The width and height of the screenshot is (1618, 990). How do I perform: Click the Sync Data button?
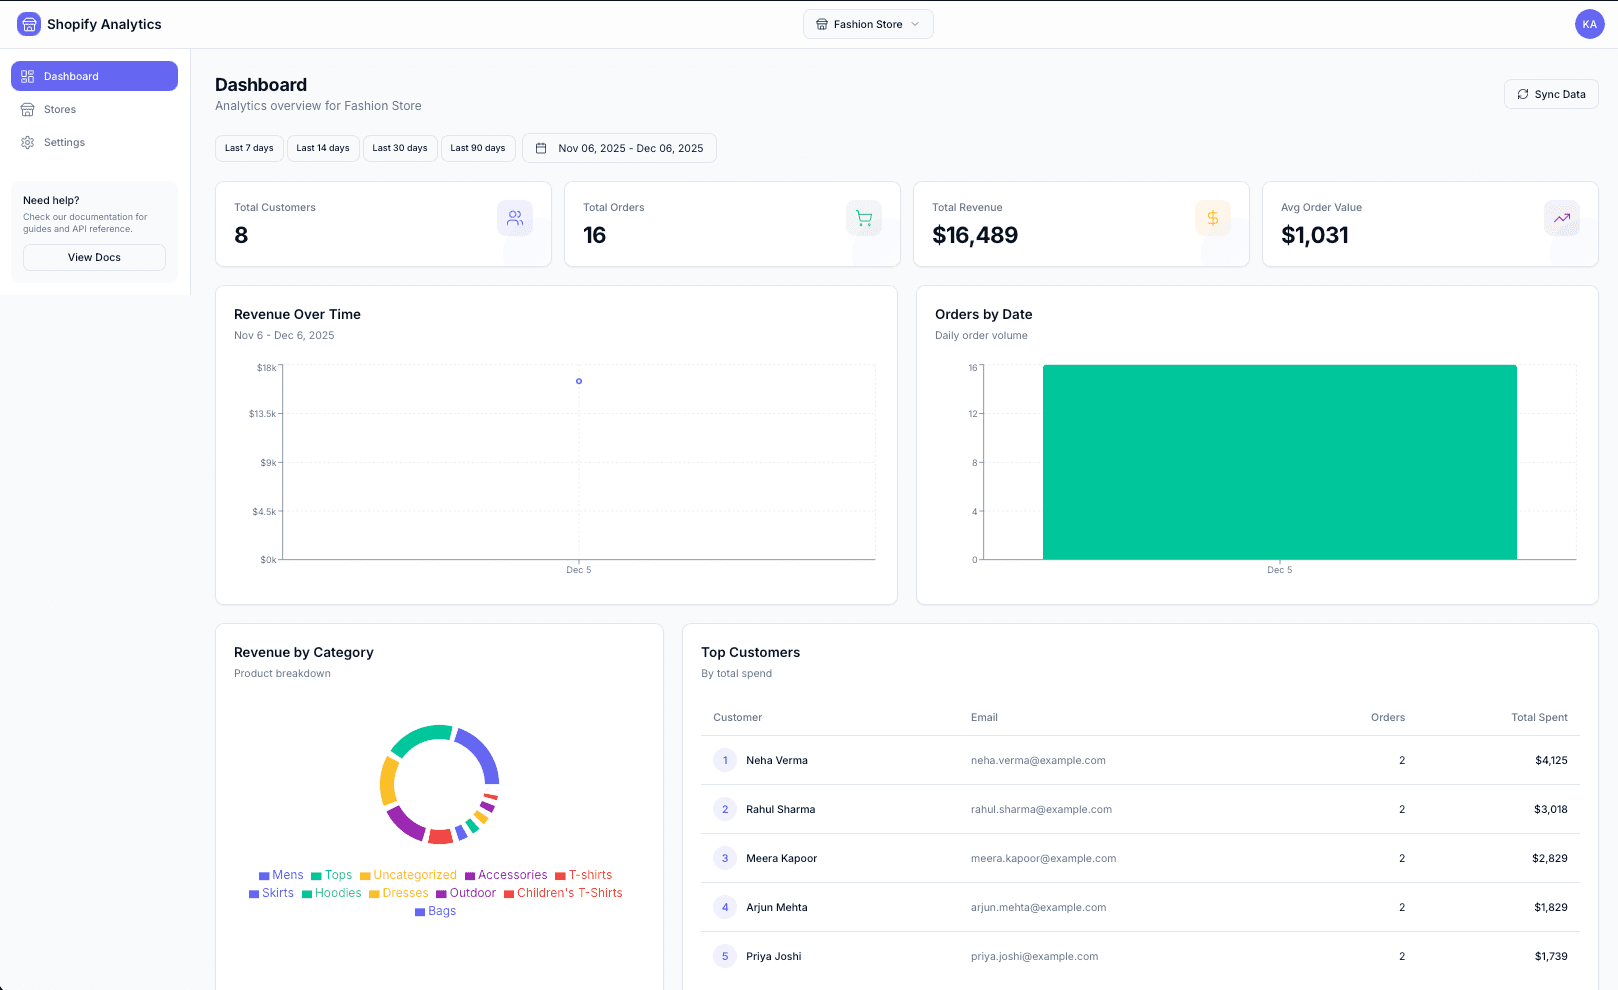(1550, 93)
